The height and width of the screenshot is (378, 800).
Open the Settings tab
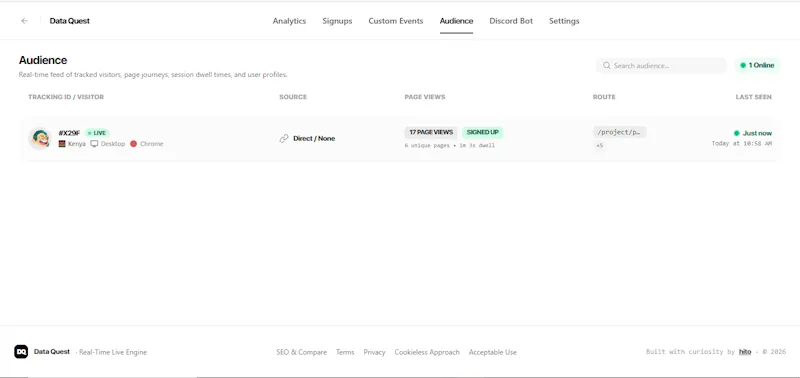[x=564, y=21]
